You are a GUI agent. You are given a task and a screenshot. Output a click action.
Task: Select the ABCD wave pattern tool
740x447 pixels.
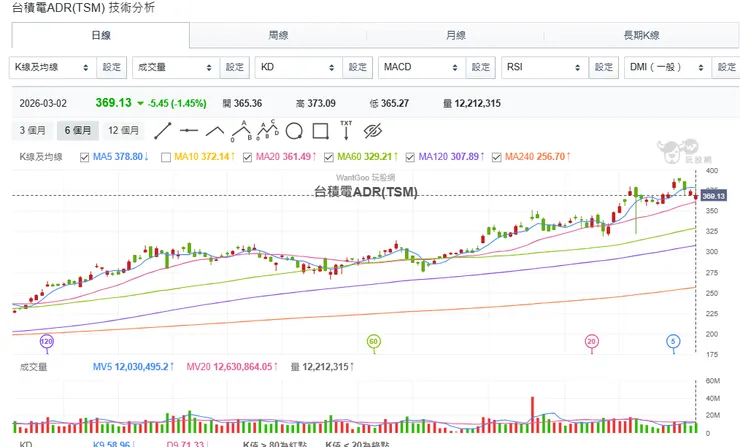click(268, 130)
